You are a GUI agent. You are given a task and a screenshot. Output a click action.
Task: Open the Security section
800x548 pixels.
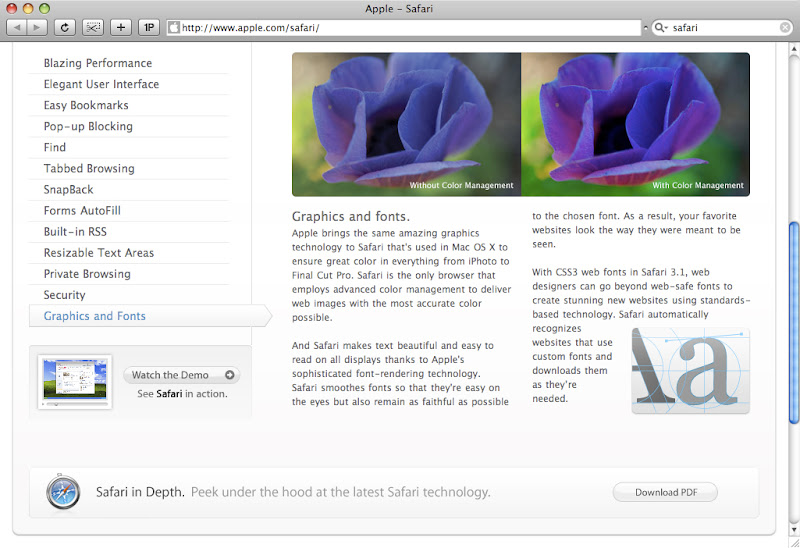tap(64, 295)
